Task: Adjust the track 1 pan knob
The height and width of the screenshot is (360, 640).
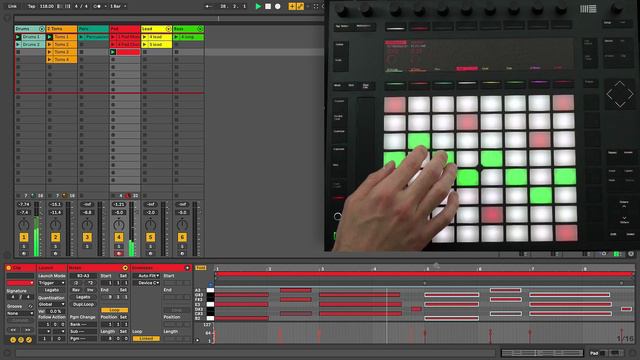Action: click(24, 224)
